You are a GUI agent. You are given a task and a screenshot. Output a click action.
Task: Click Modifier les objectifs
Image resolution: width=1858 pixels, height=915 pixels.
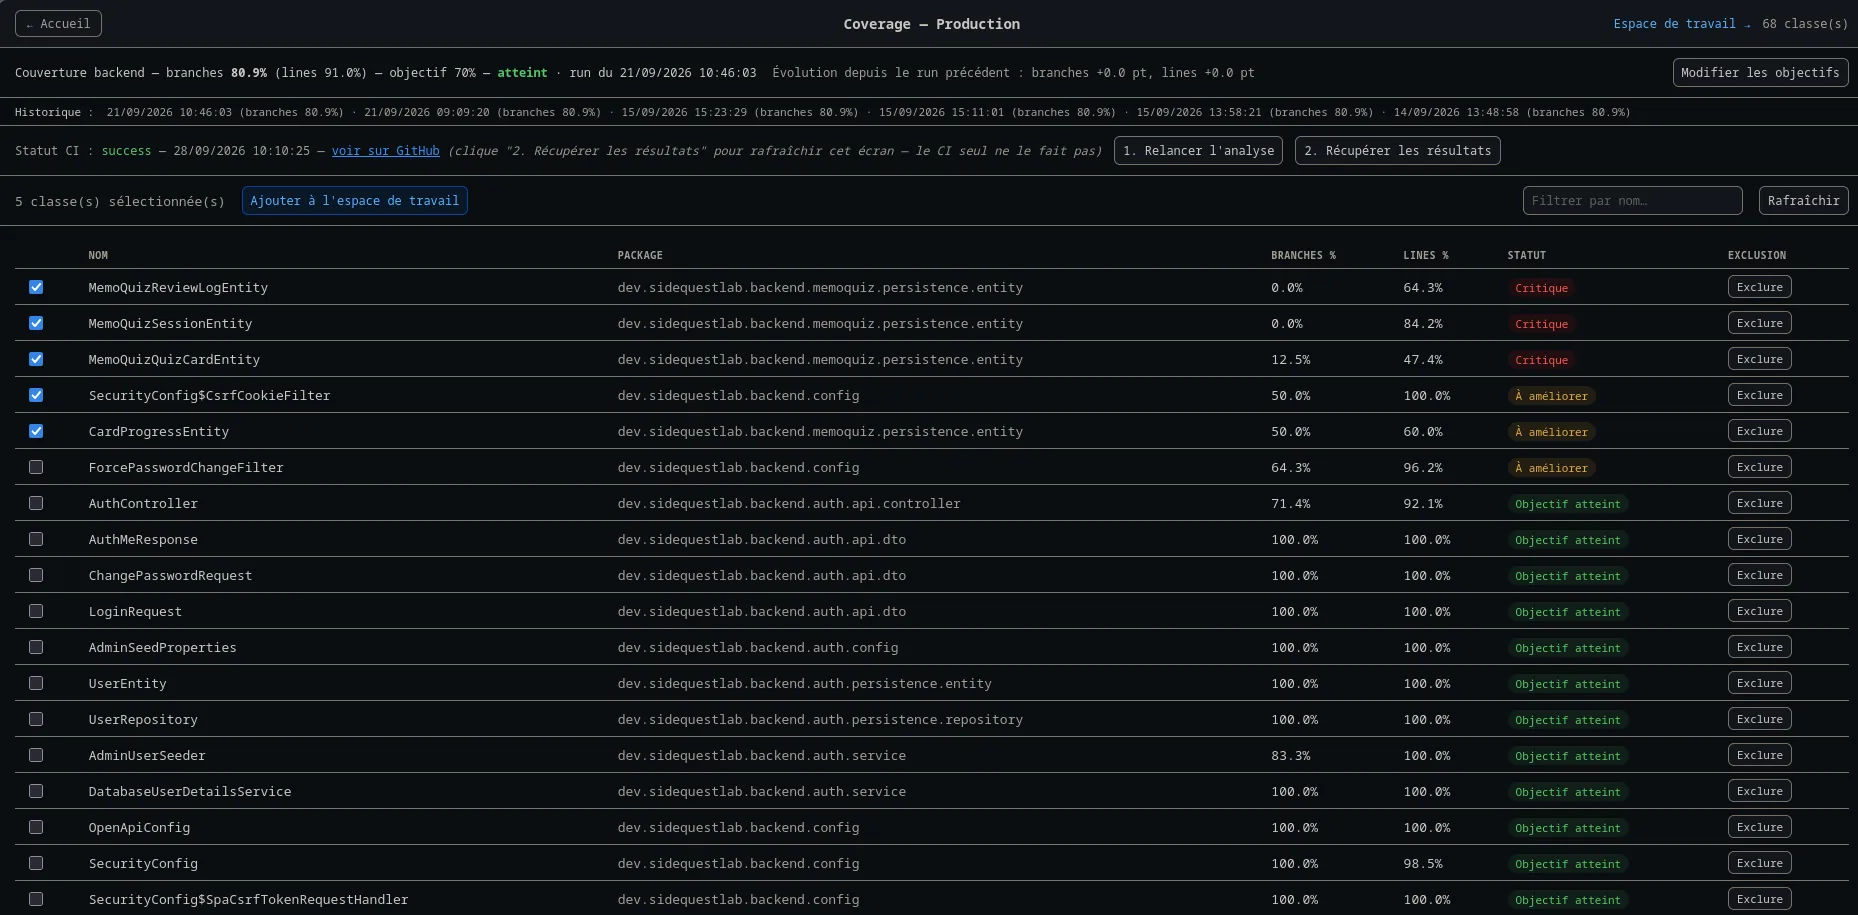point(1760,72)
